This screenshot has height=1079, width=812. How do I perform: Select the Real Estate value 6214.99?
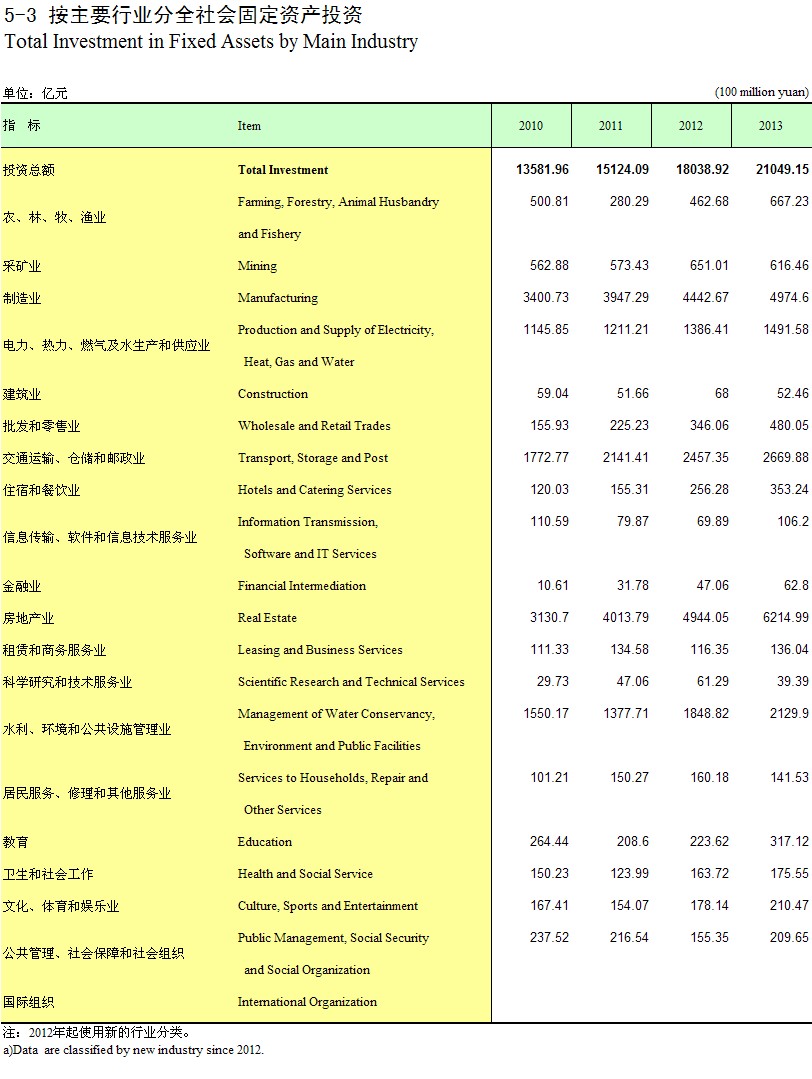786,617
